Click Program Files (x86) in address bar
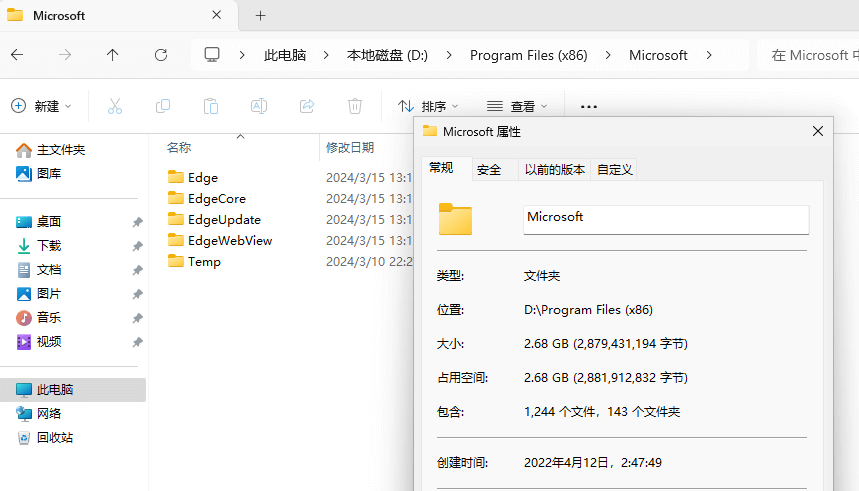859x491 pixels. click(x=528, y=55)
